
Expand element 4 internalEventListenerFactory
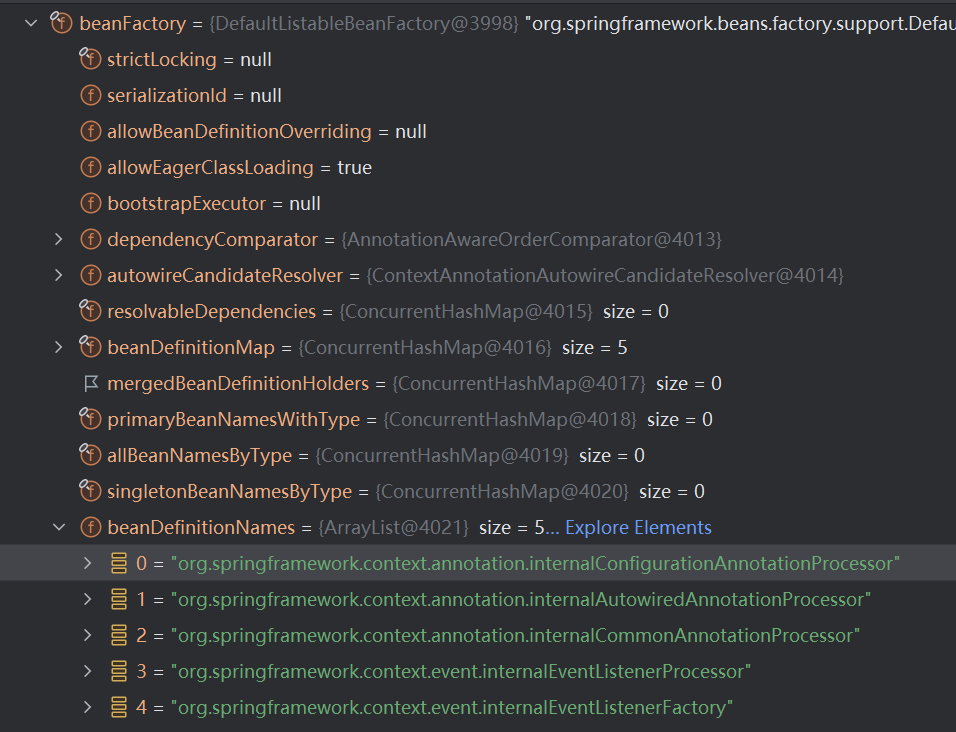[87, 708]
